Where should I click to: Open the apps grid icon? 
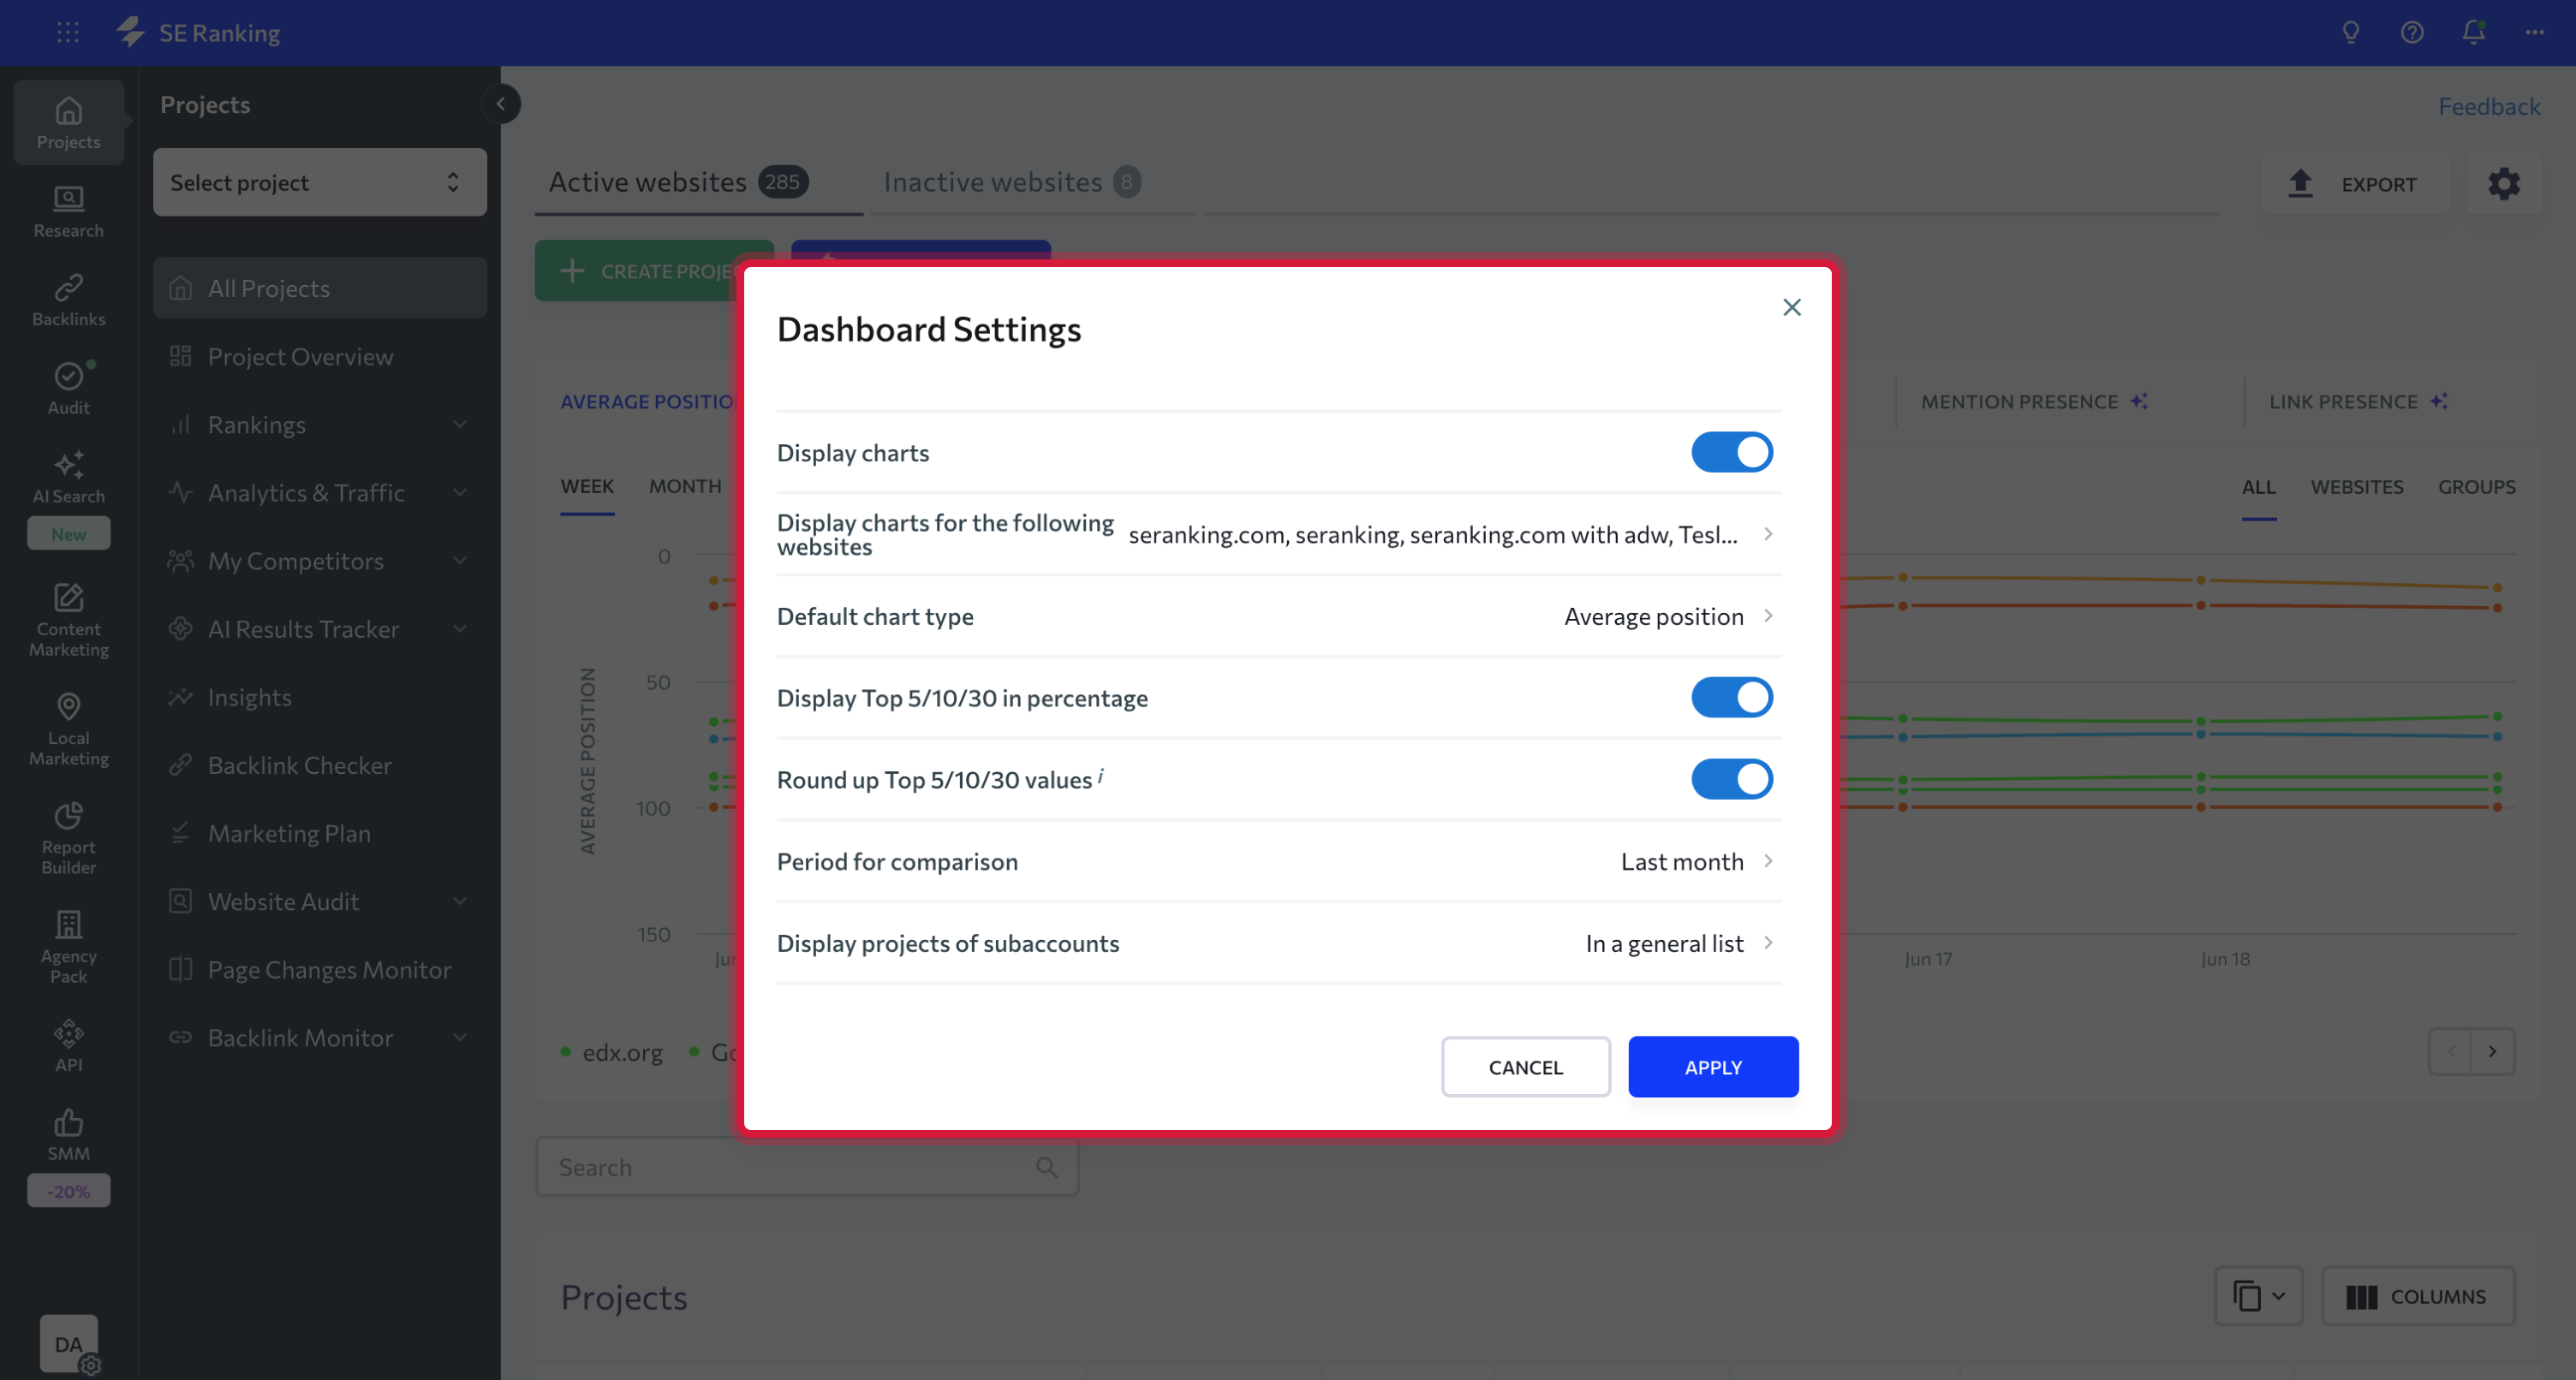(68, 33)
